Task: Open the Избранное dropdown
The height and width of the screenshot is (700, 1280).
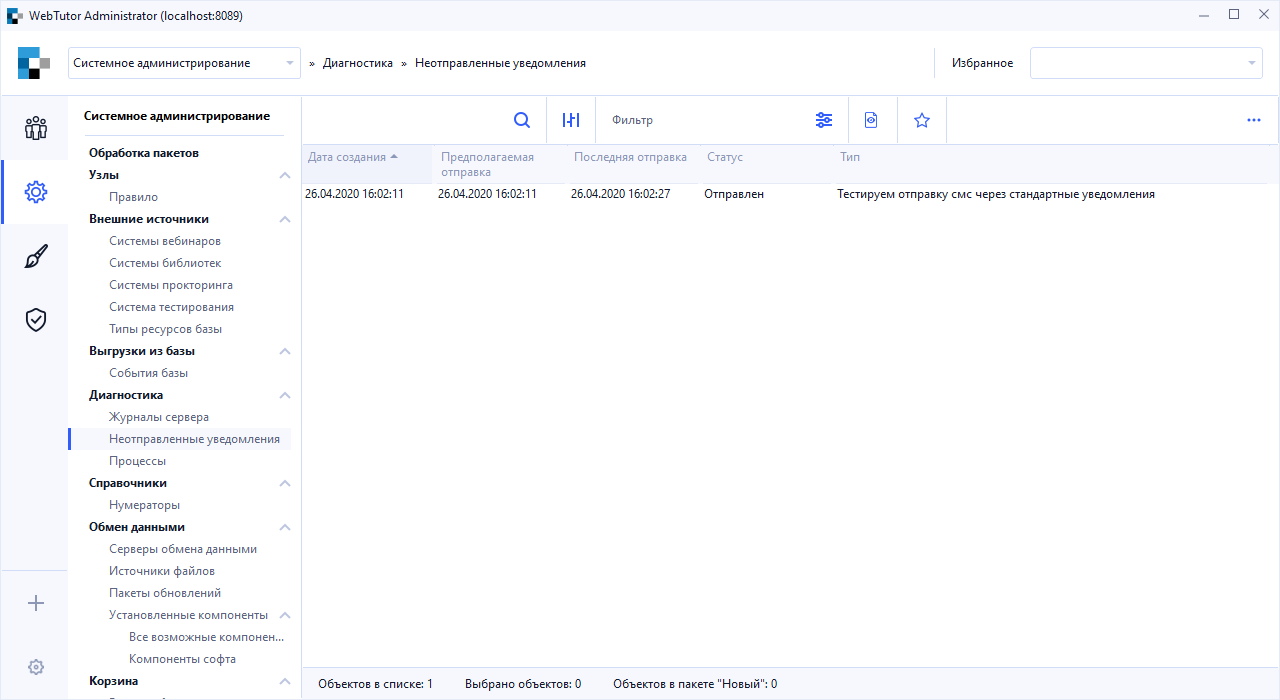Action: pyautogui.click(x=1146, y=63)
